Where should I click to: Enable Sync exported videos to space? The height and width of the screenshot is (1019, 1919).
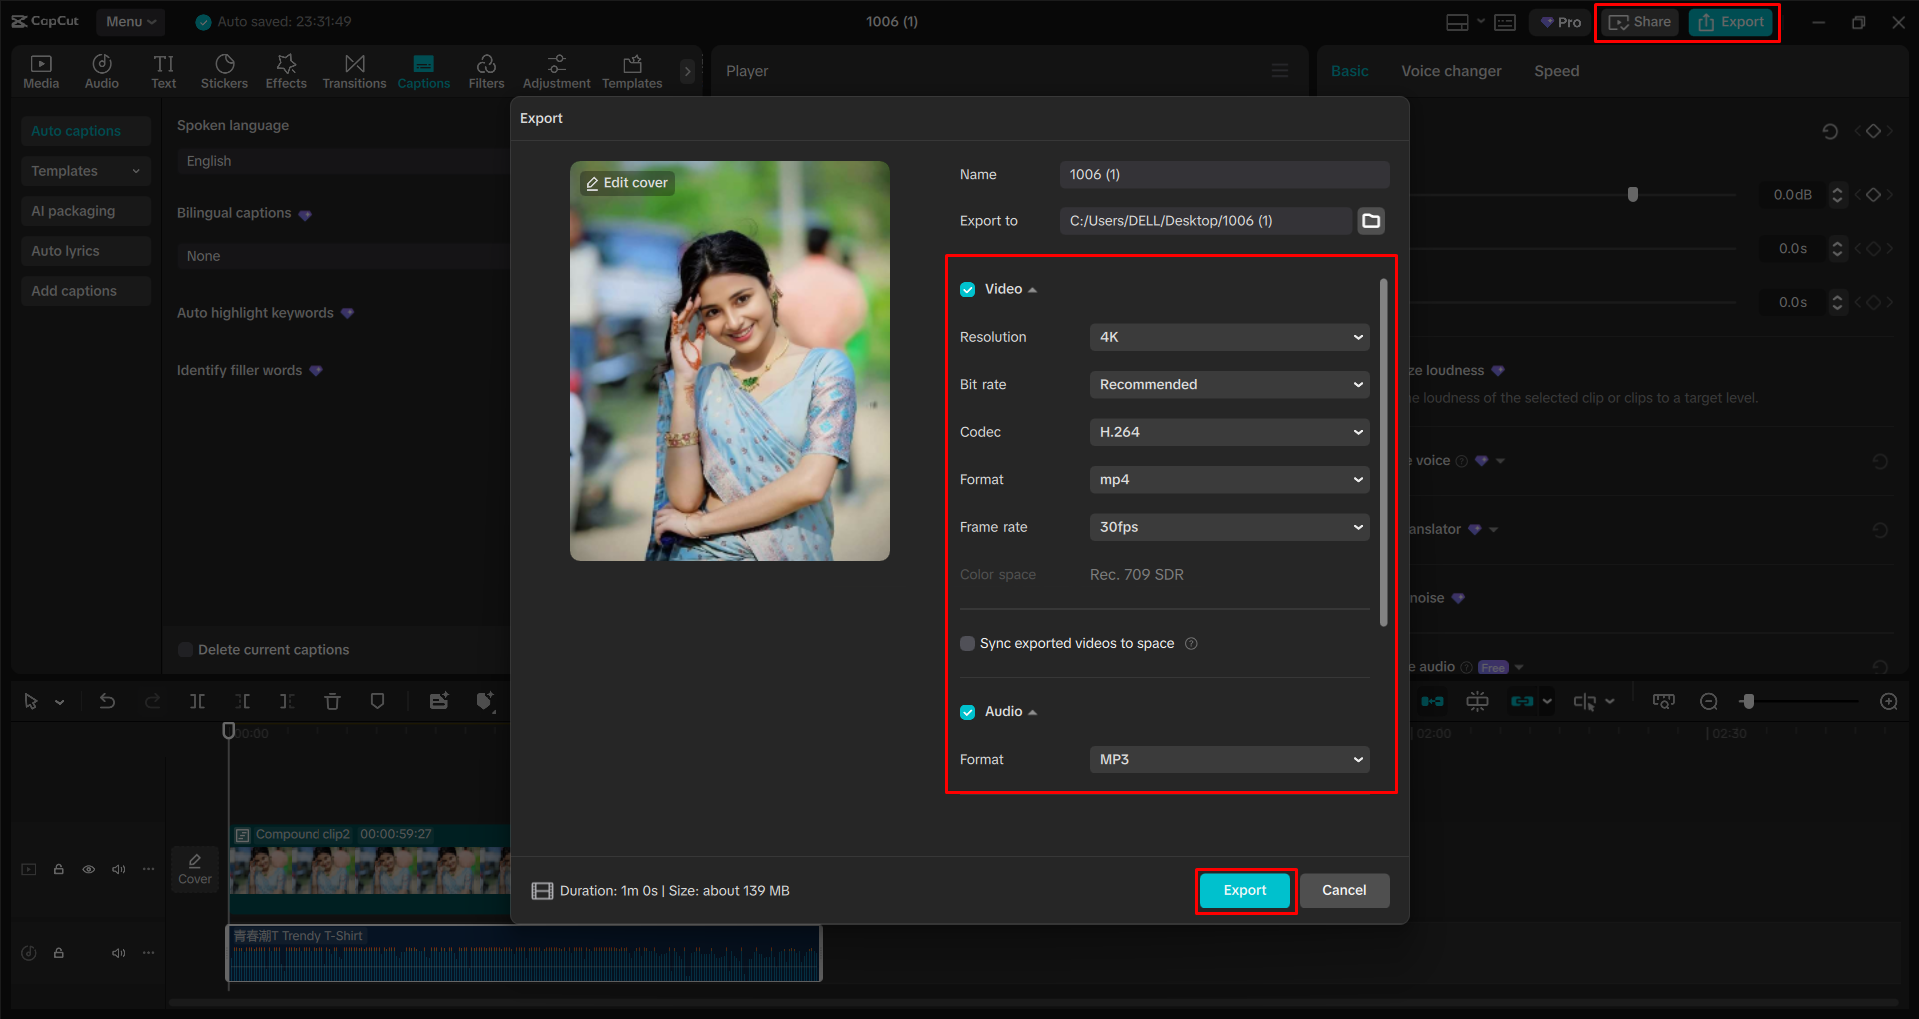(967, 643)
